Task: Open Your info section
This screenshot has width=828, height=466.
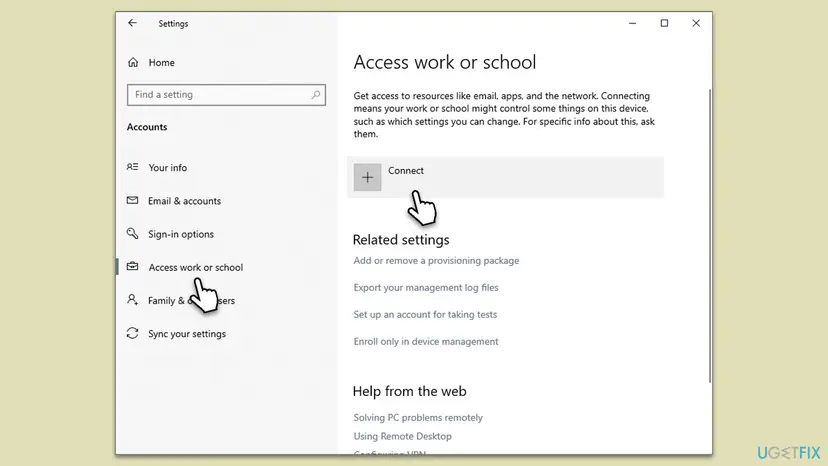Action: [167, 167]
